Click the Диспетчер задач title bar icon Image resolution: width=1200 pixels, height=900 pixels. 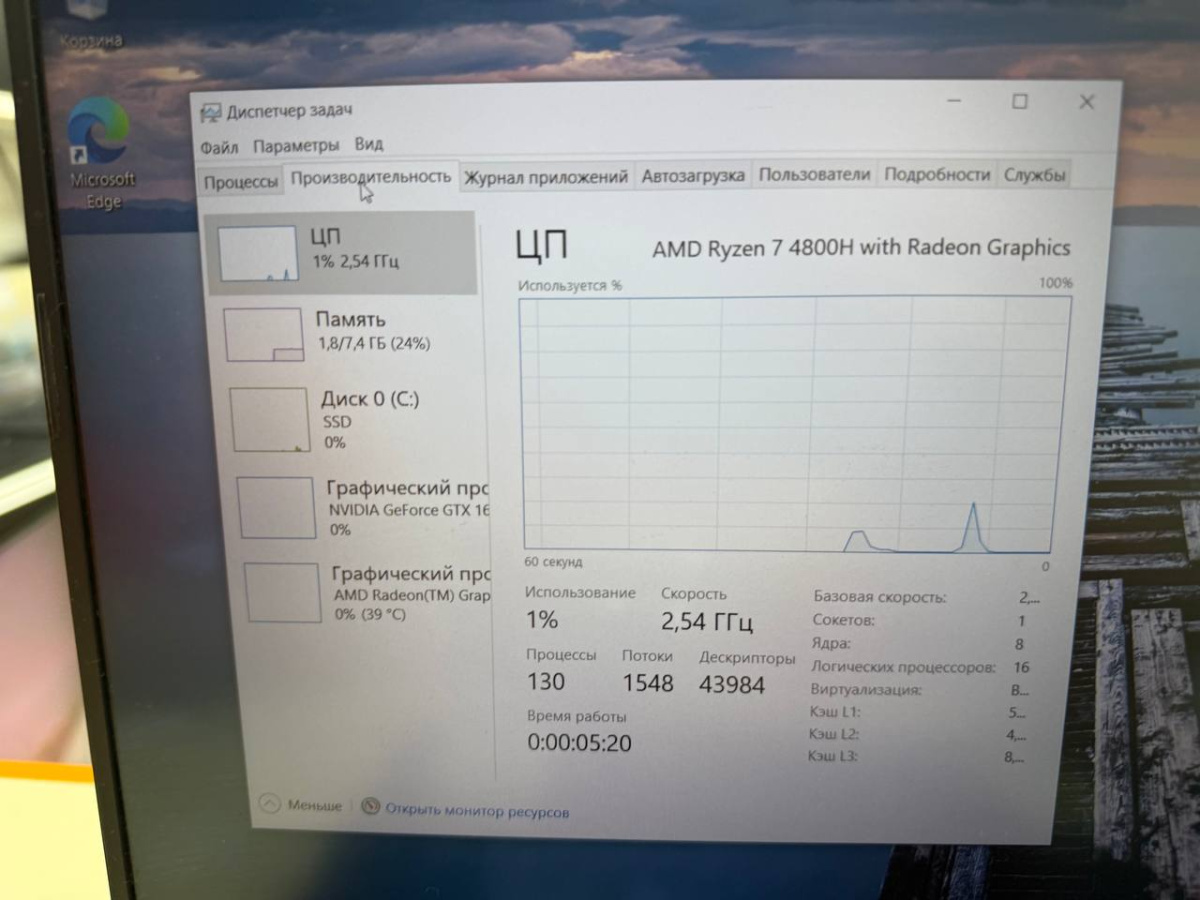click(211, 111)
